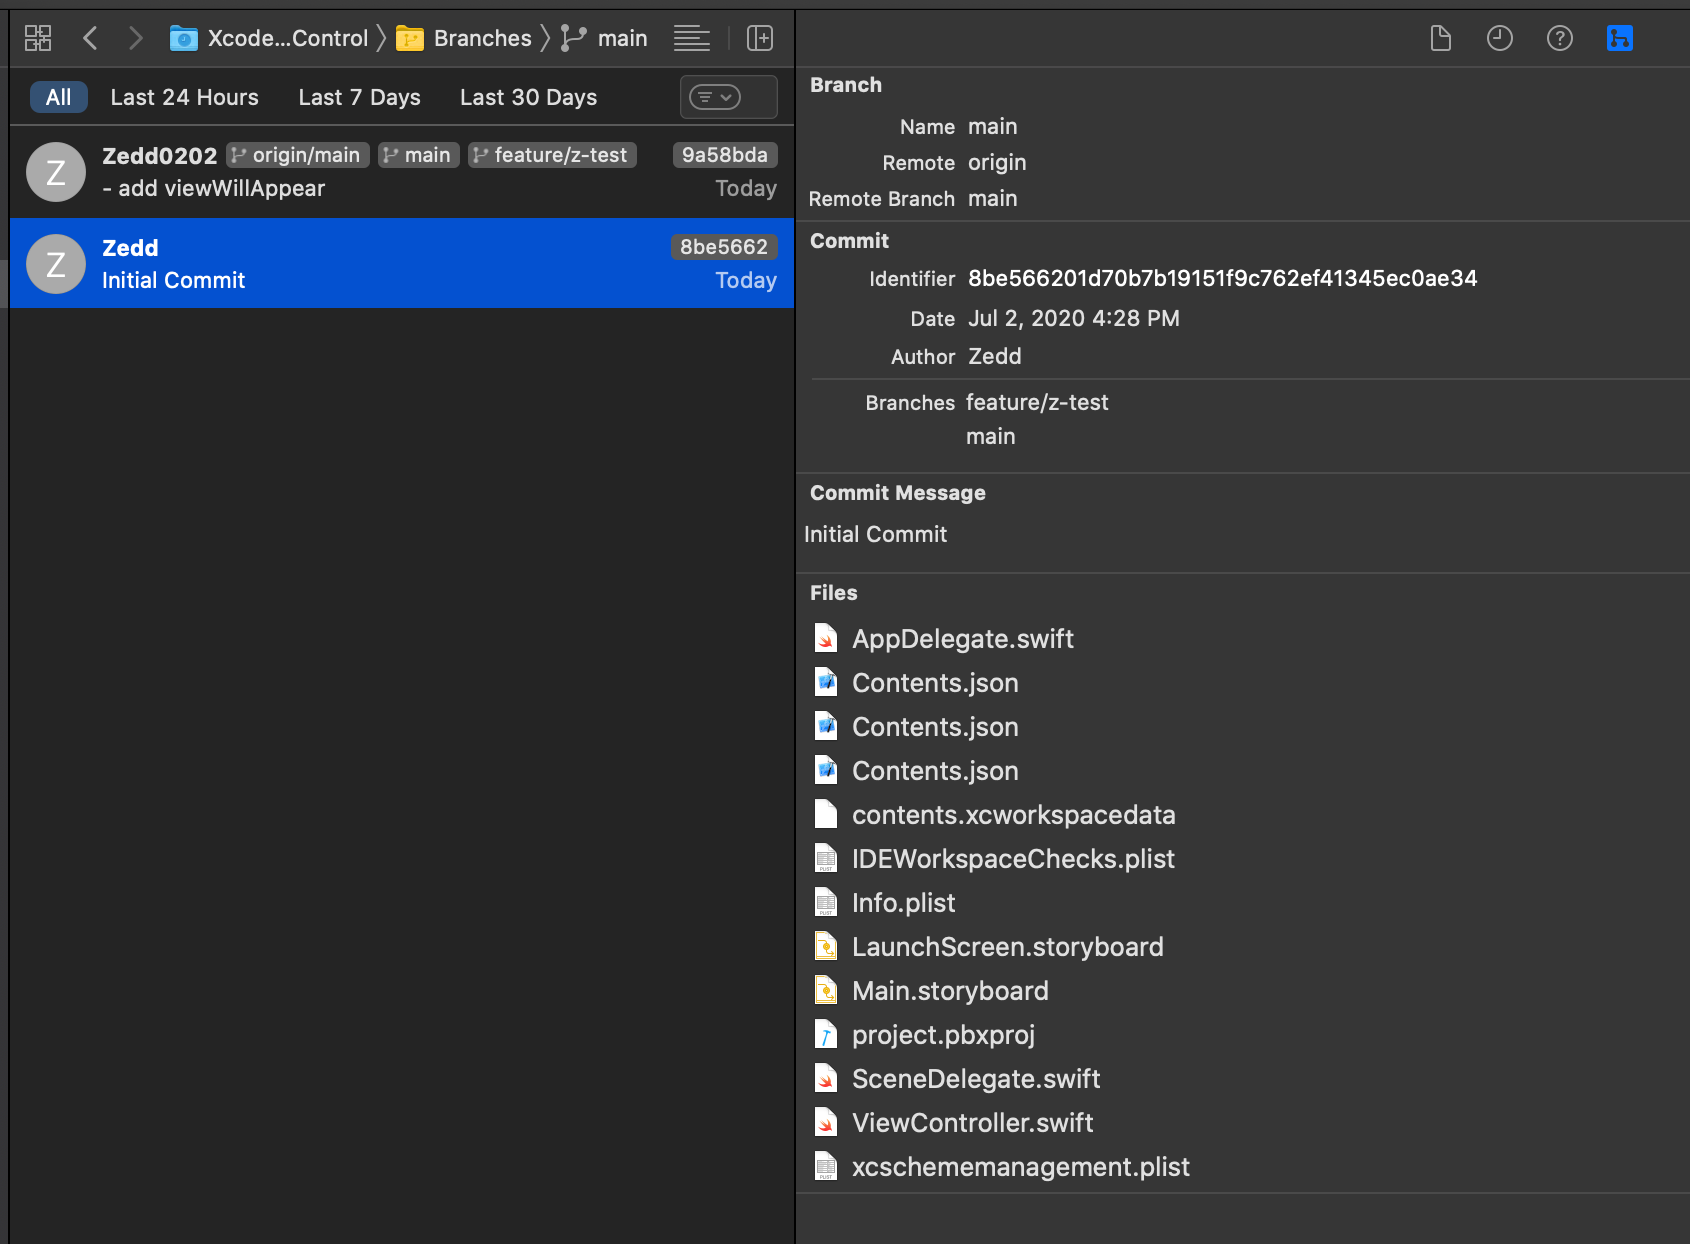This screenshot has height=1244, width=1690.
Task: Click the SceneDelegate.swift file icon
Action: pos(826,1079)
